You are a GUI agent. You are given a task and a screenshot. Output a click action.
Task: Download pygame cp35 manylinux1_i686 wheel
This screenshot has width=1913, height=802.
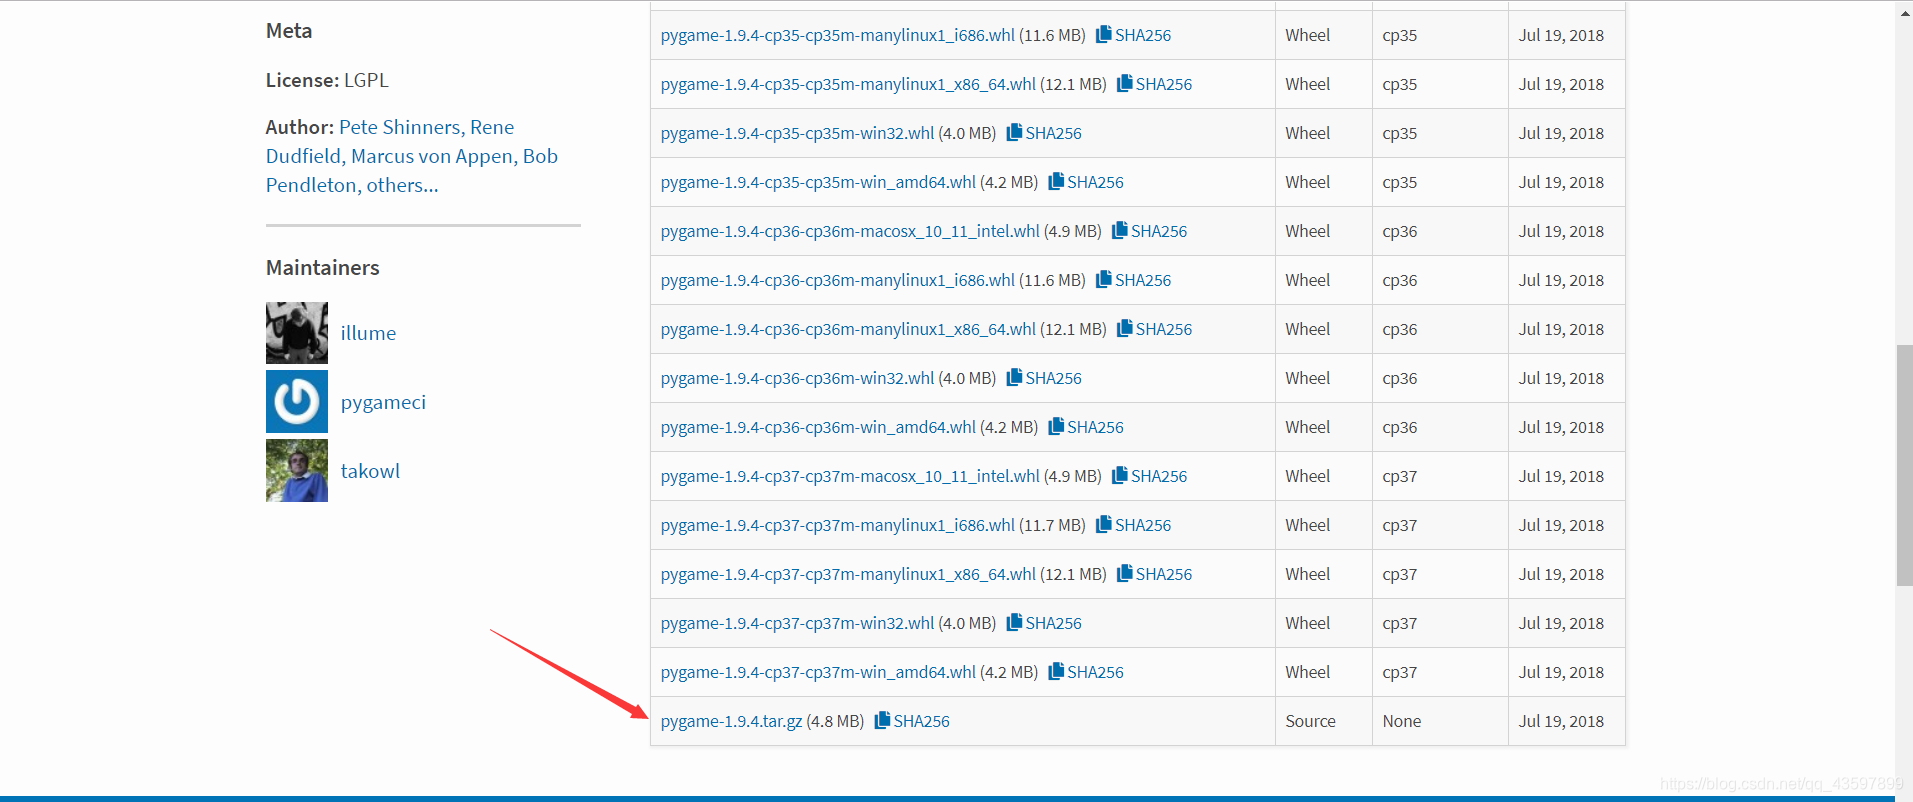tap(838, 35)
